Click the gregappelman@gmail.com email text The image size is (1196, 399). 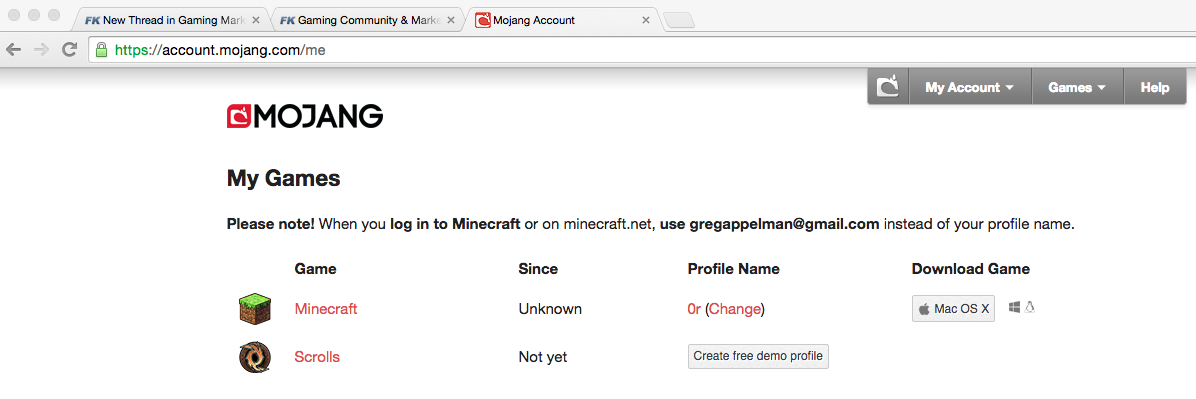point(784,224)
